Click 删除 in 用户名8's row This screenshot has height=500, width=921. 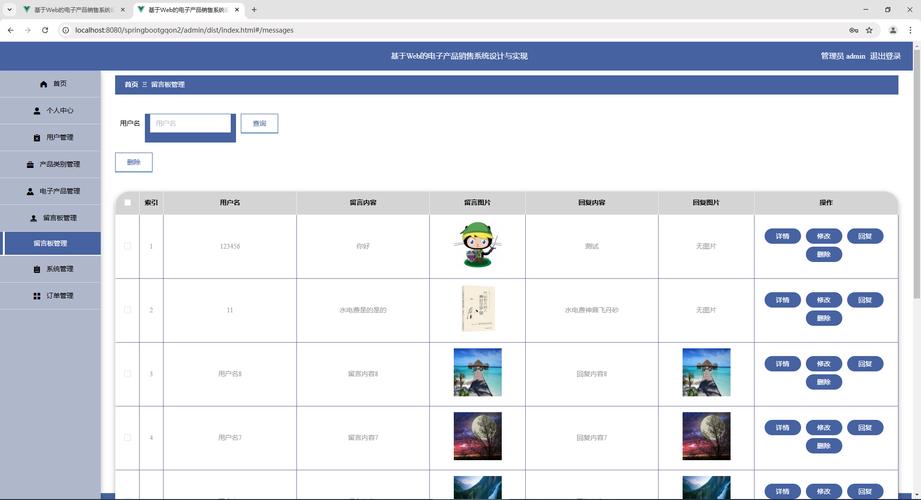(823, 382)
